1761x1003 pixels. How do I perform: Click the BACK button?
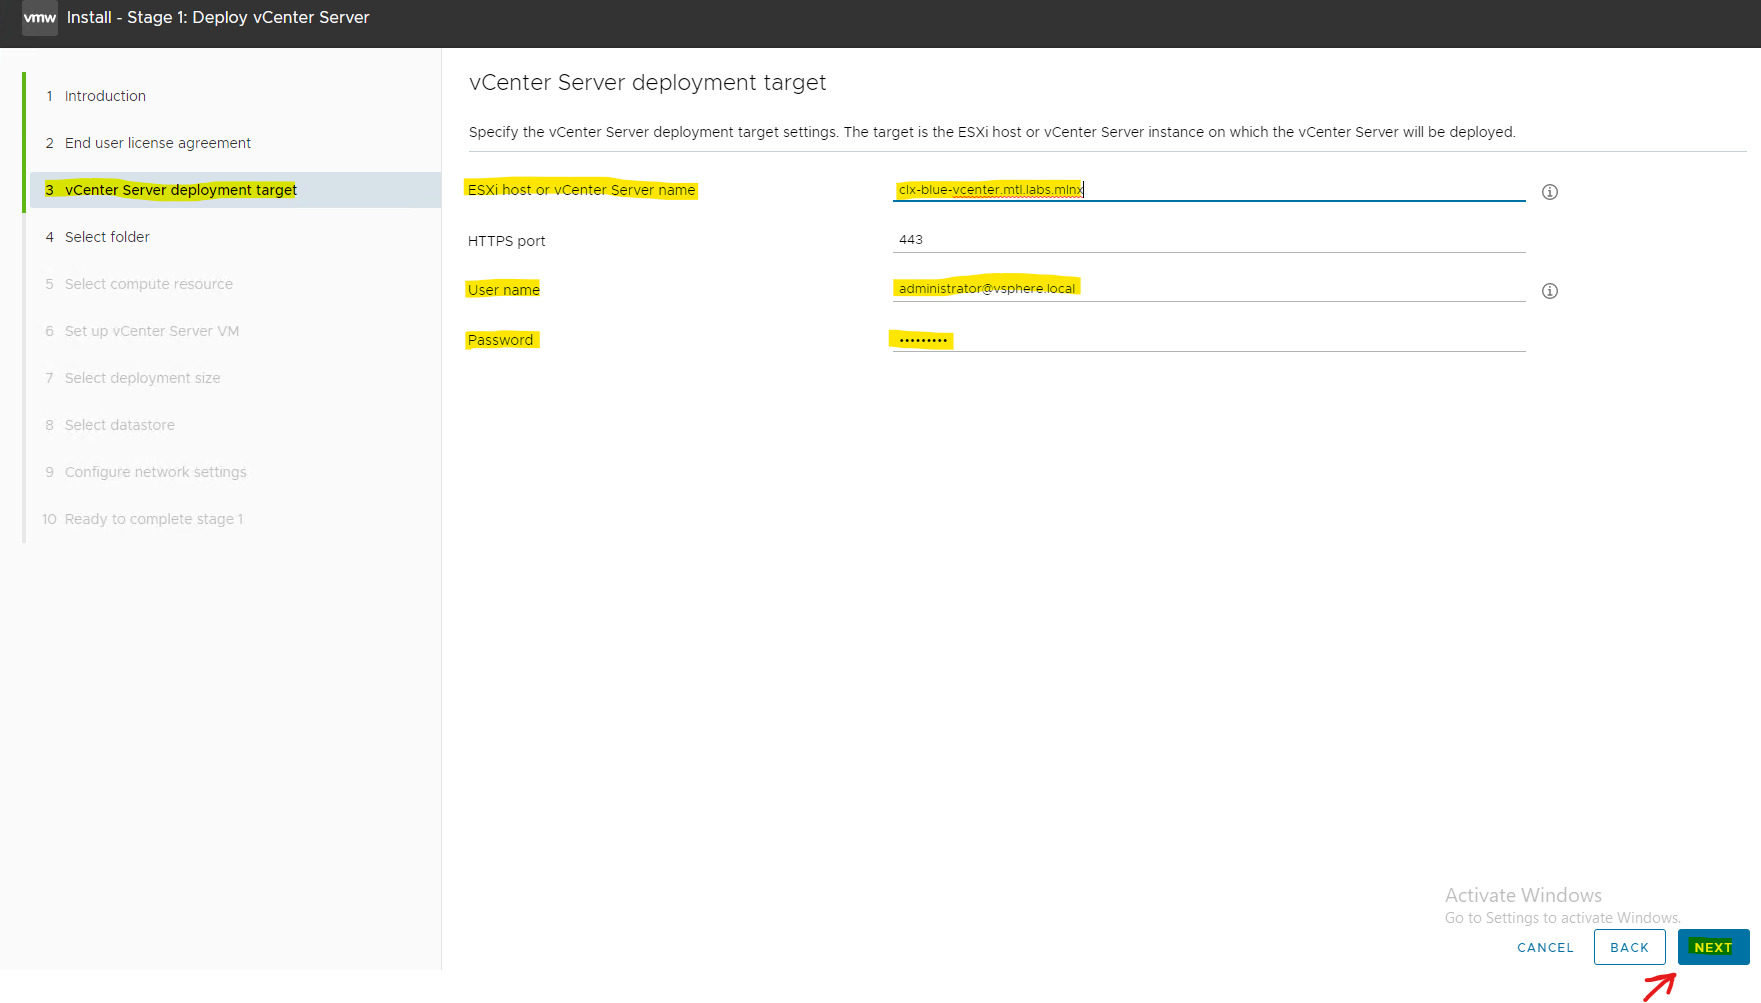pyautogui.click(x=1629, y=947)
